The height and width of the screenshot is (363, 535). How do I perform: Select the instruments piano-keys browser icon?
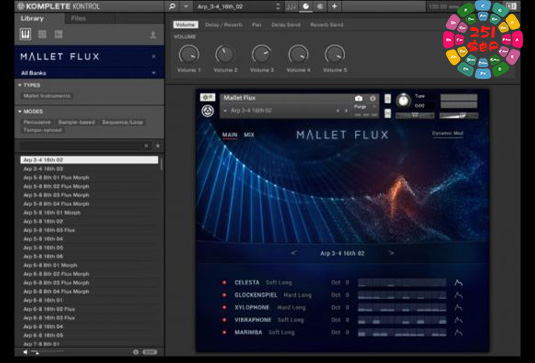point(25,34)
